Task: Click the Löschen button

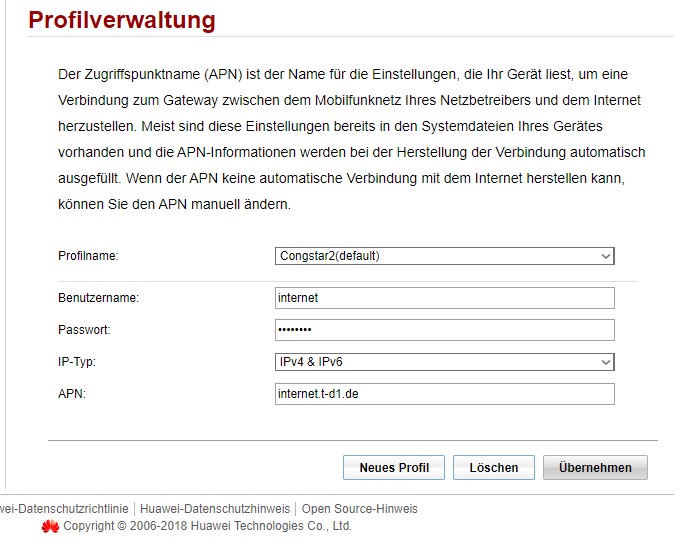Action: click(493, 467)
